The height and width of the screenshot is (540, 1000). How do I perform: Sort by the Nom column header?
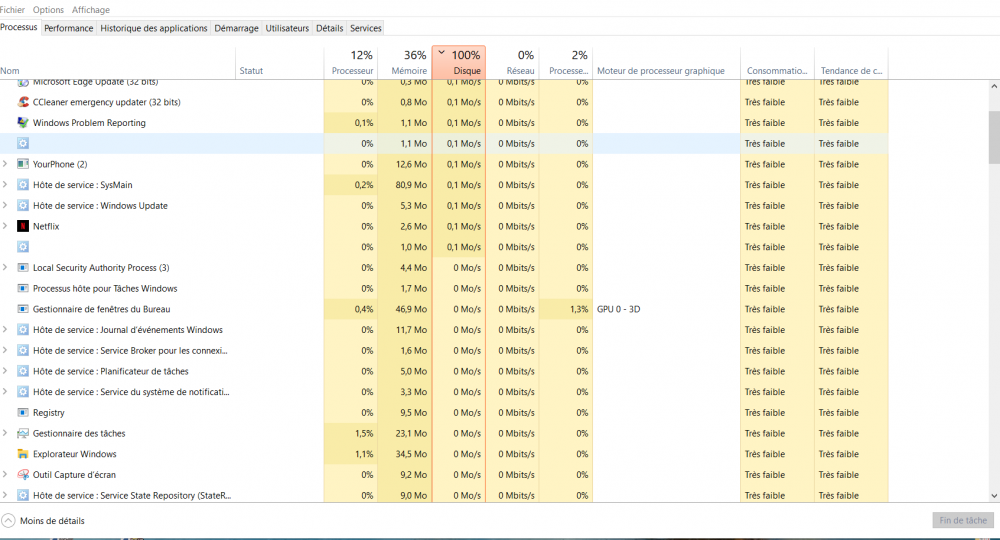117,62
